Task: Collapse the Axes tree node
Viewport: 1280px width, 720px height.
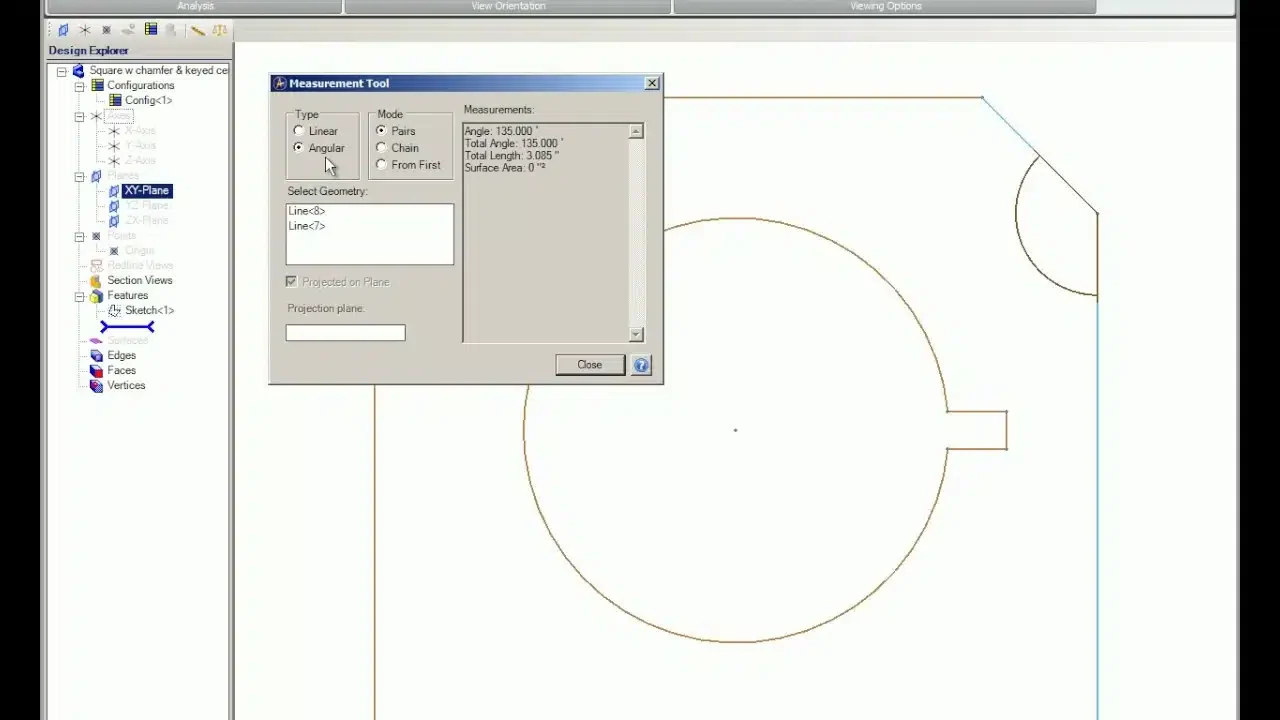Action: (x=80, y=116)
